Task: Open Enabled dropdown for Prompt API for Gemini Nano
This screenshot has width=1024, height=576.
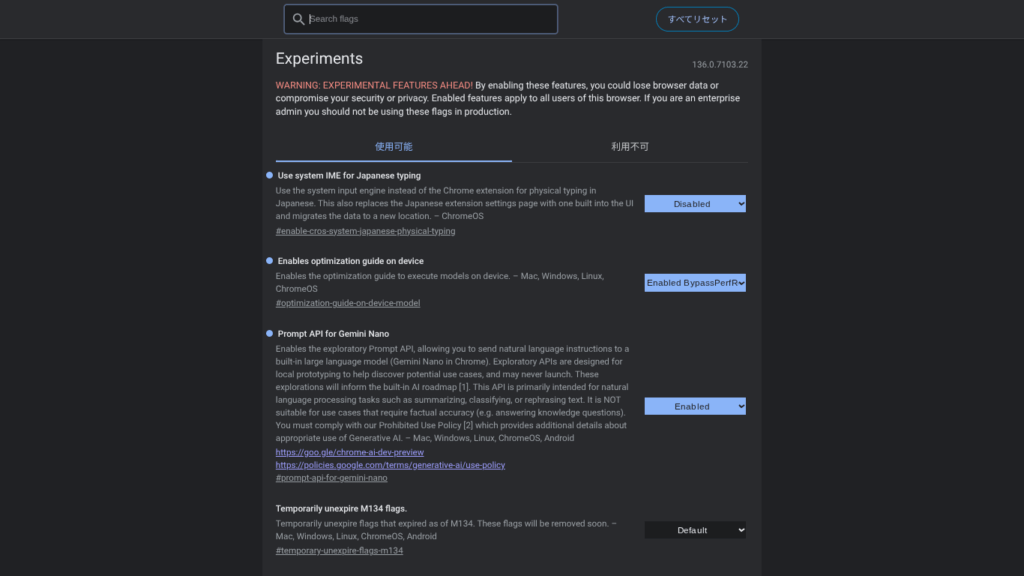Action: [x=695, y=407]
